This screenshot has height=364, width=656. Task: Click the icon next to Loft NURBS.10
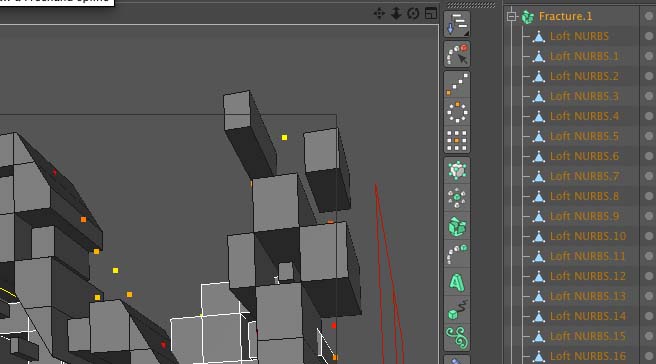point(539,236)
